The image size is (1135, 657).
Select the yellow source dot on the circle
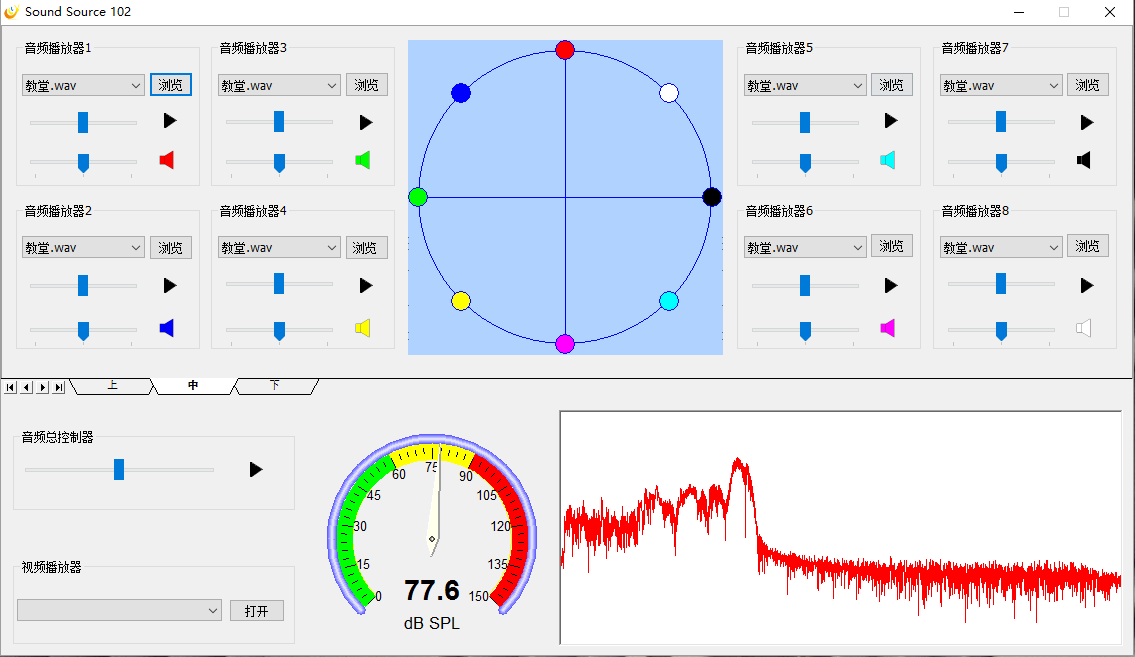461,301
